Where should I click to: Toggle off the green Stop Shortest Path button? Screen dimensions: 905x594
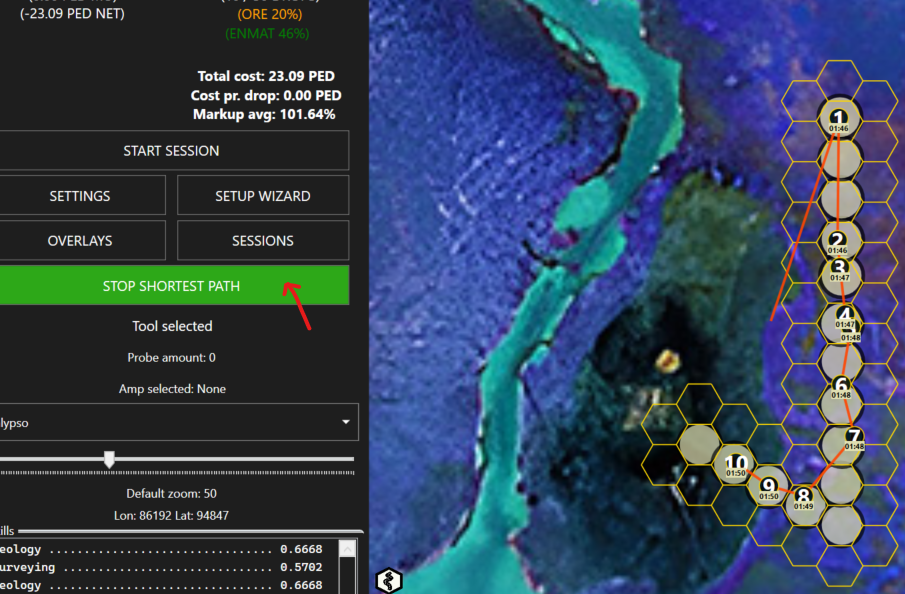pyautogui.click(x=171, y=286)
